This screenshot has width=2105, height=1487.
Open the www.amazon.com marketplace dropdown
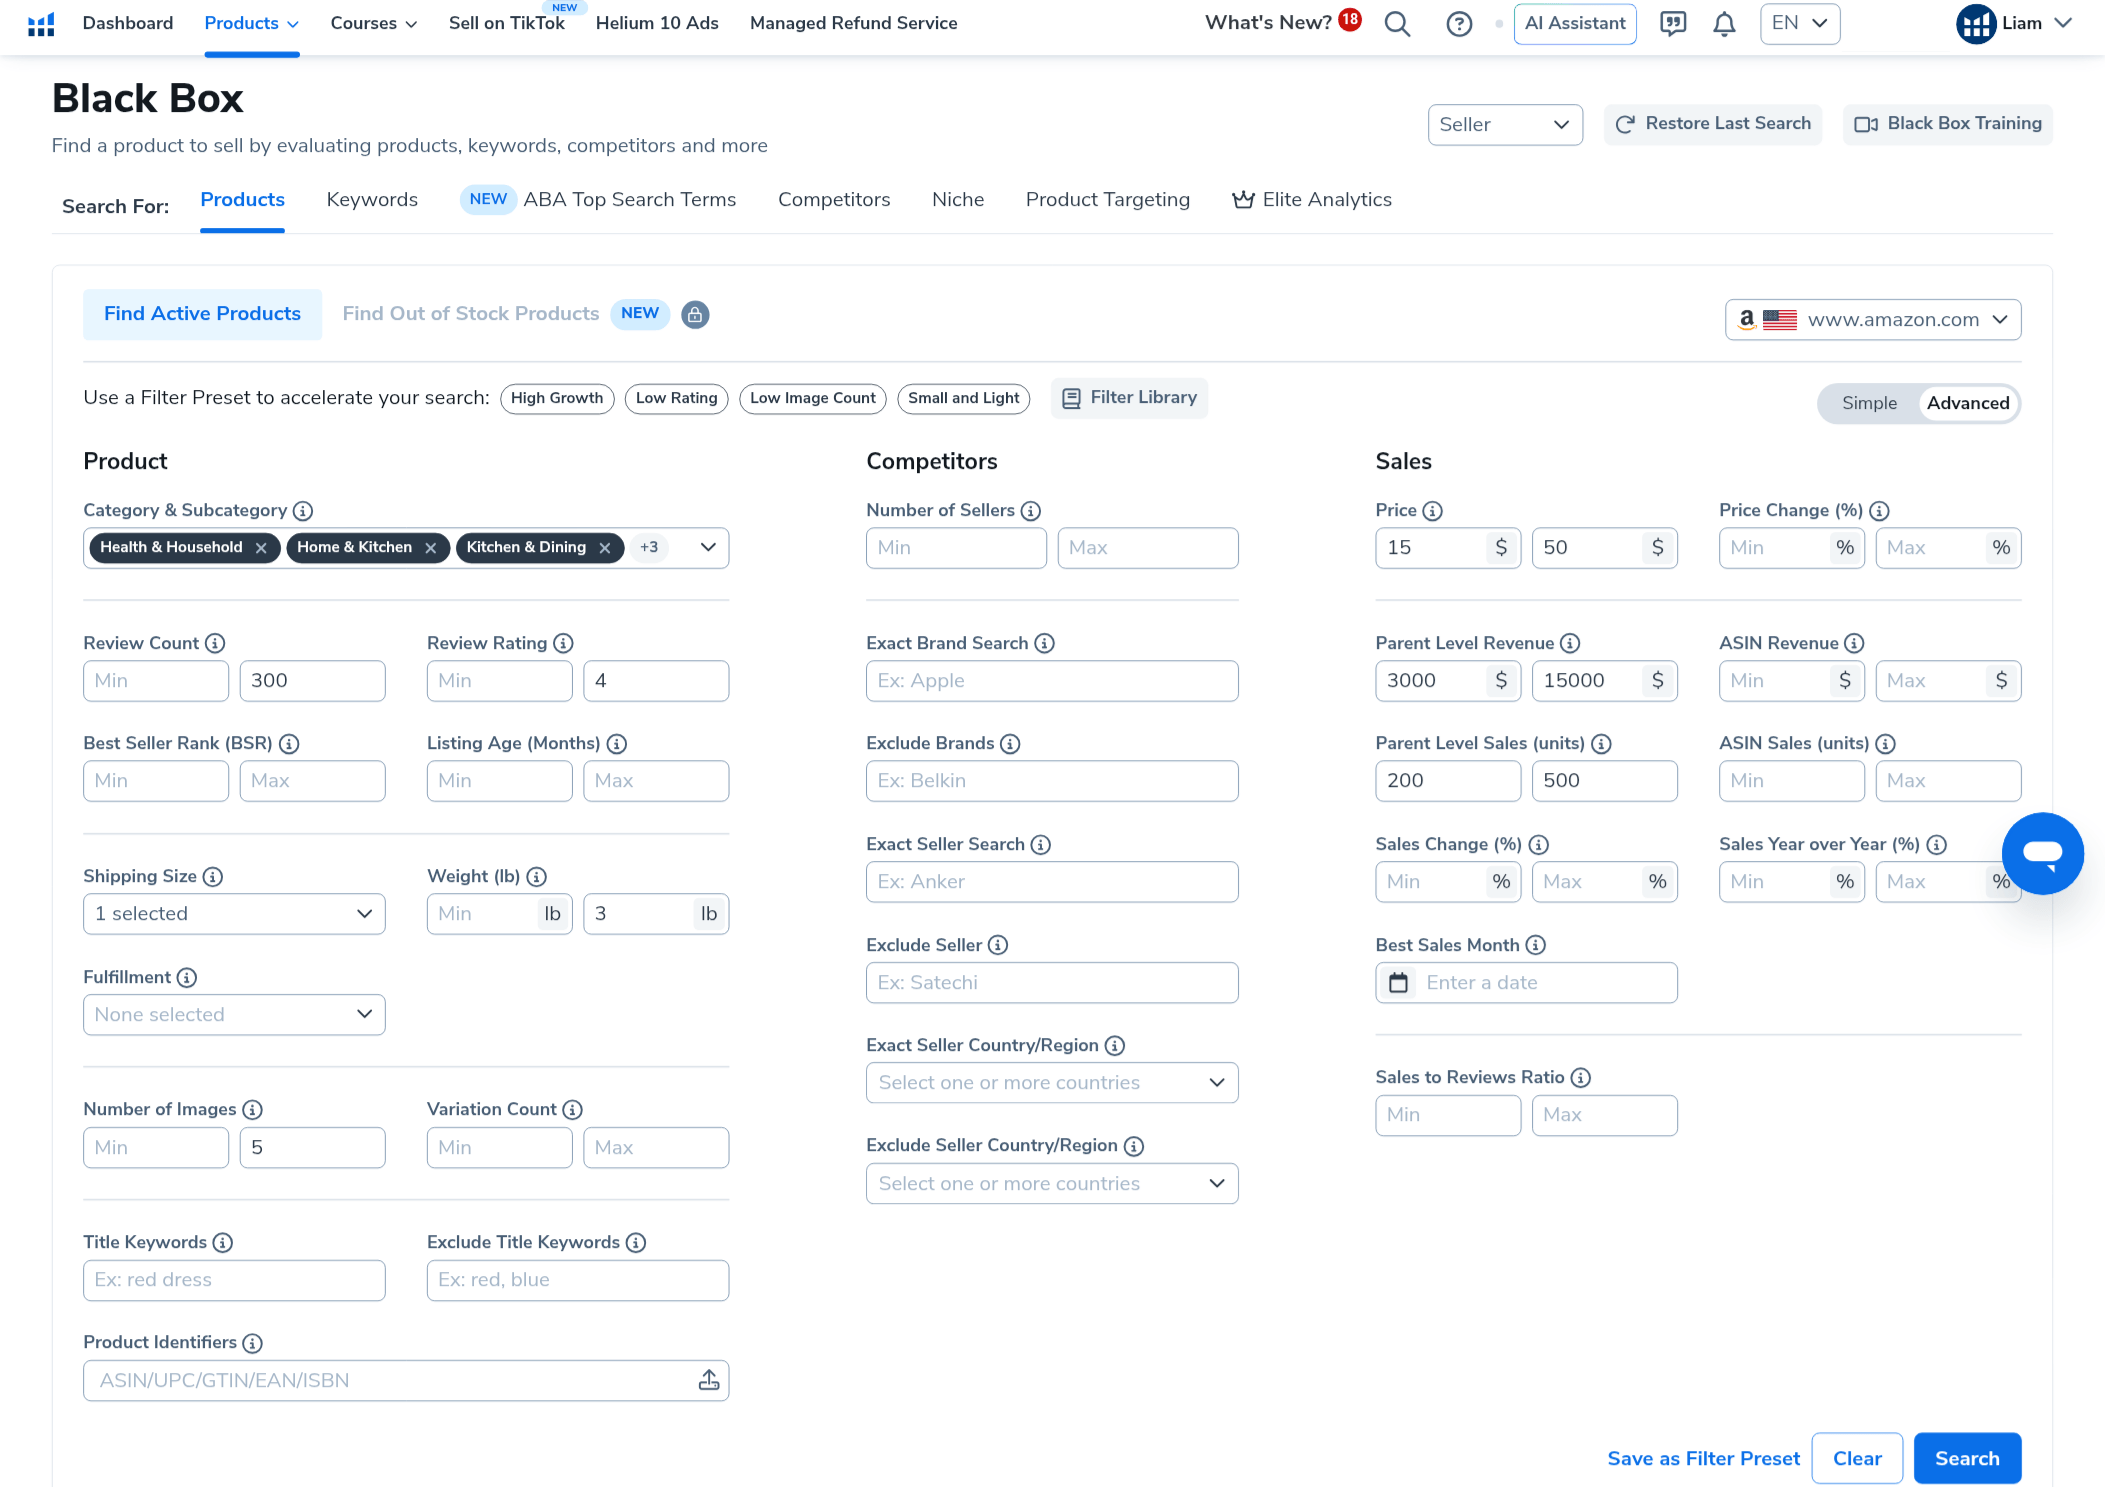[1873, 320]
